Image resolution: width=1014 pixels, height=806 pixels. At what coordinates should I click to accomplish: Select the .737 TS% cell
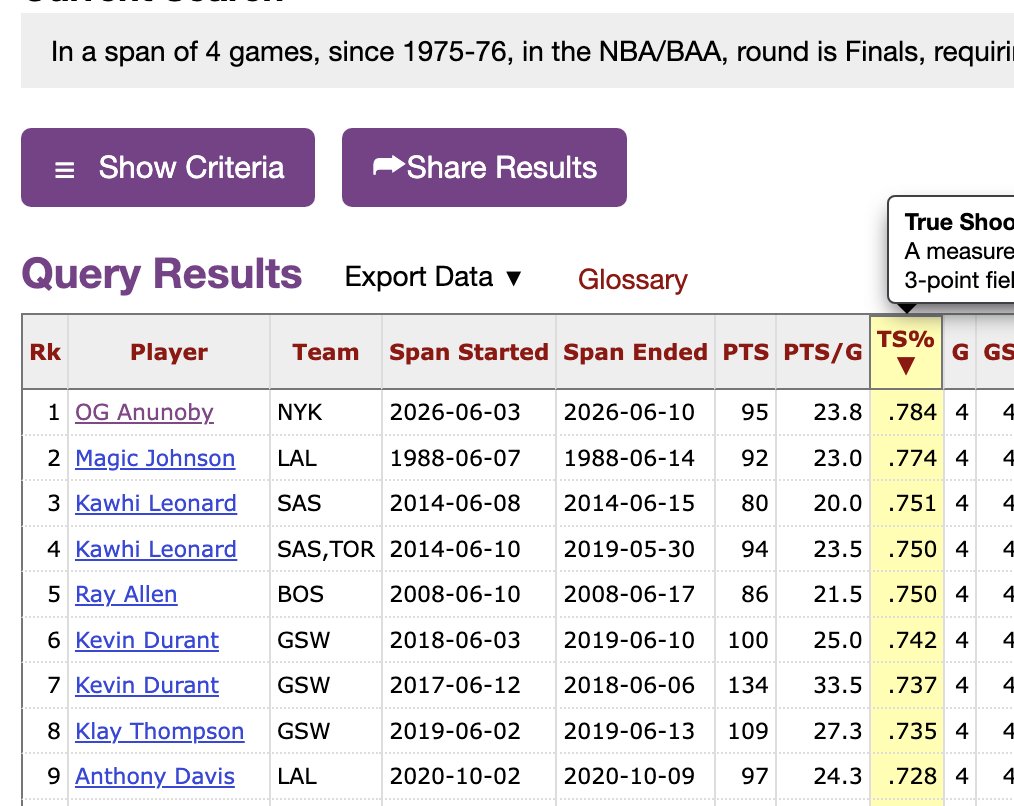[x=907, y=686]
